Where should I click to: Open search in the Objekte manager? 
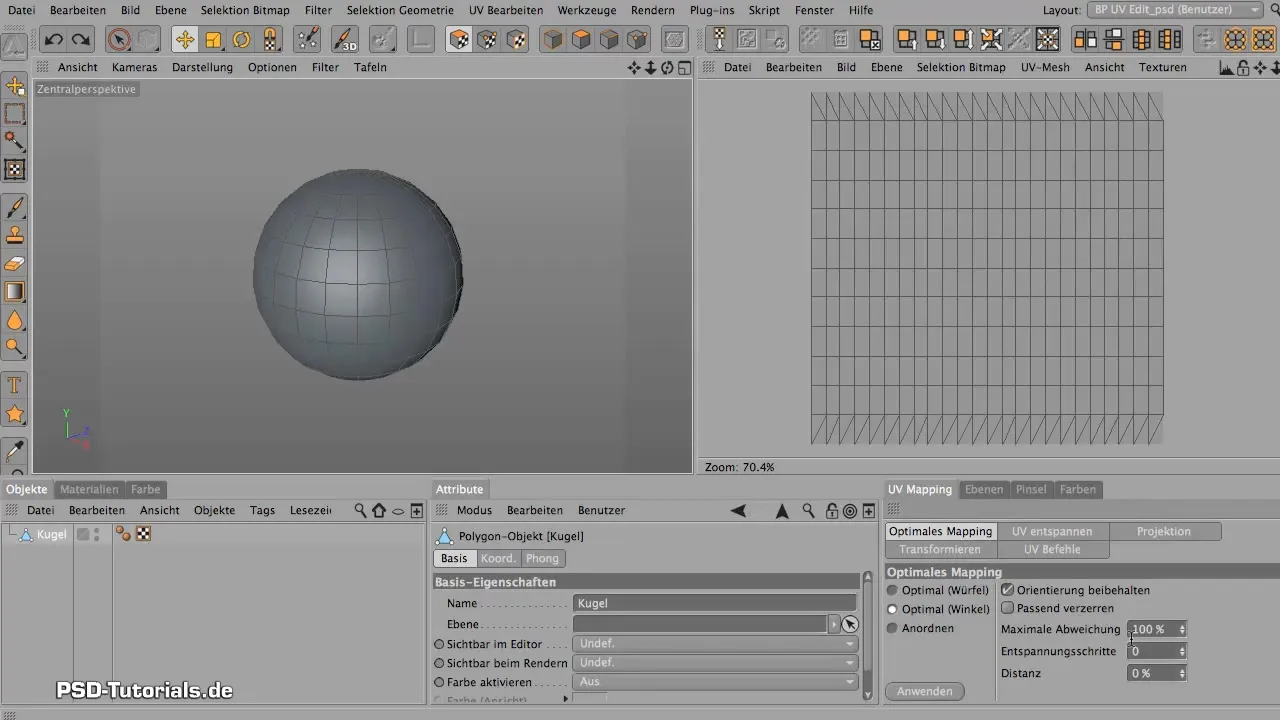(360, 510)
